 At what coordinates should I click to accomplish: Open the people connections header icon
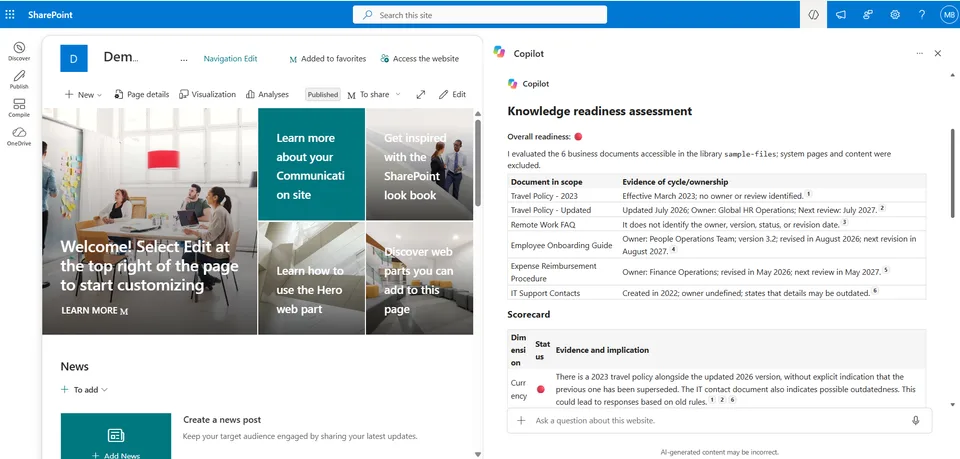coord(868,15)
